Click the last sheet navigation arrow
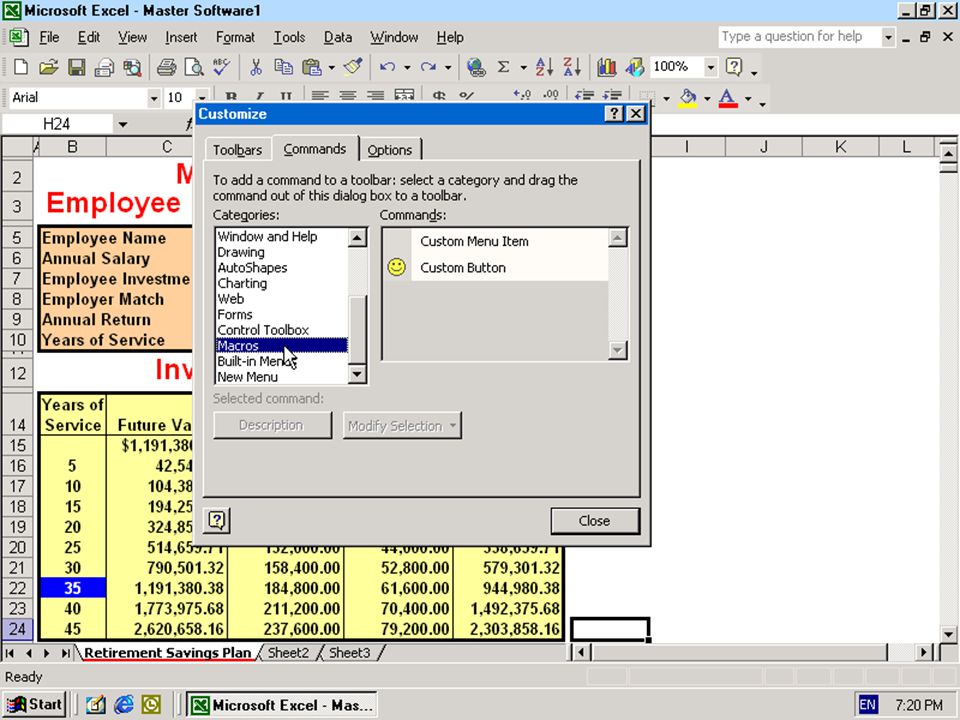 (x=64, y=653)
